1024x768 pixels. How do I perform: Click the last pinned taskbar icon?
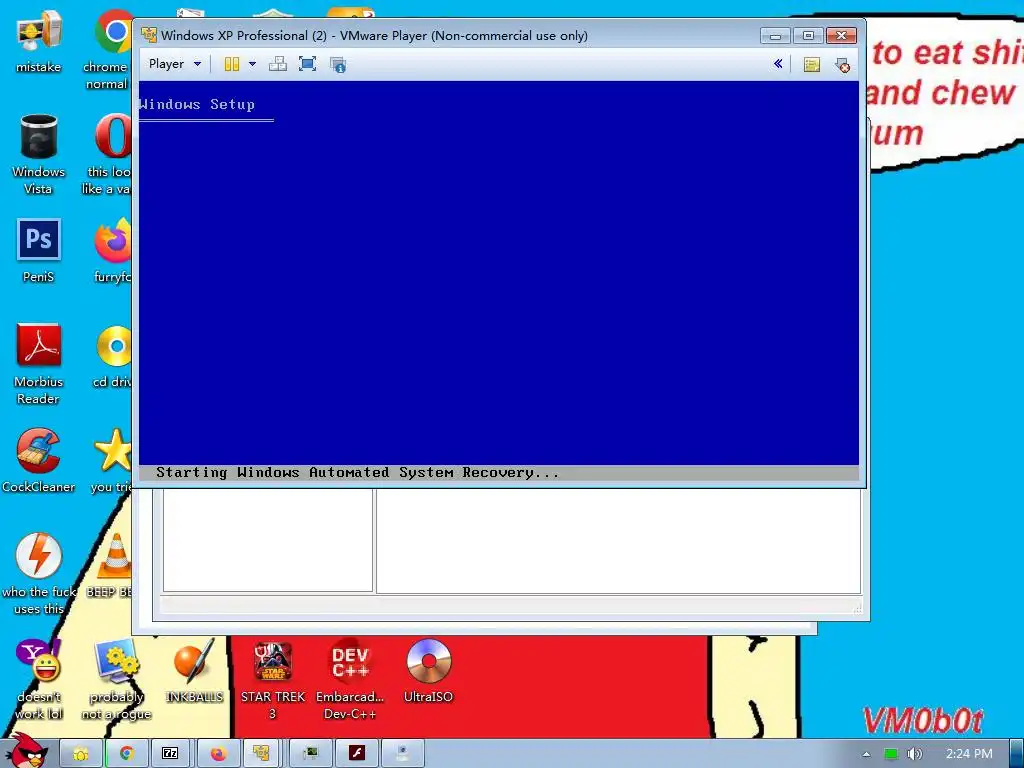402,754
